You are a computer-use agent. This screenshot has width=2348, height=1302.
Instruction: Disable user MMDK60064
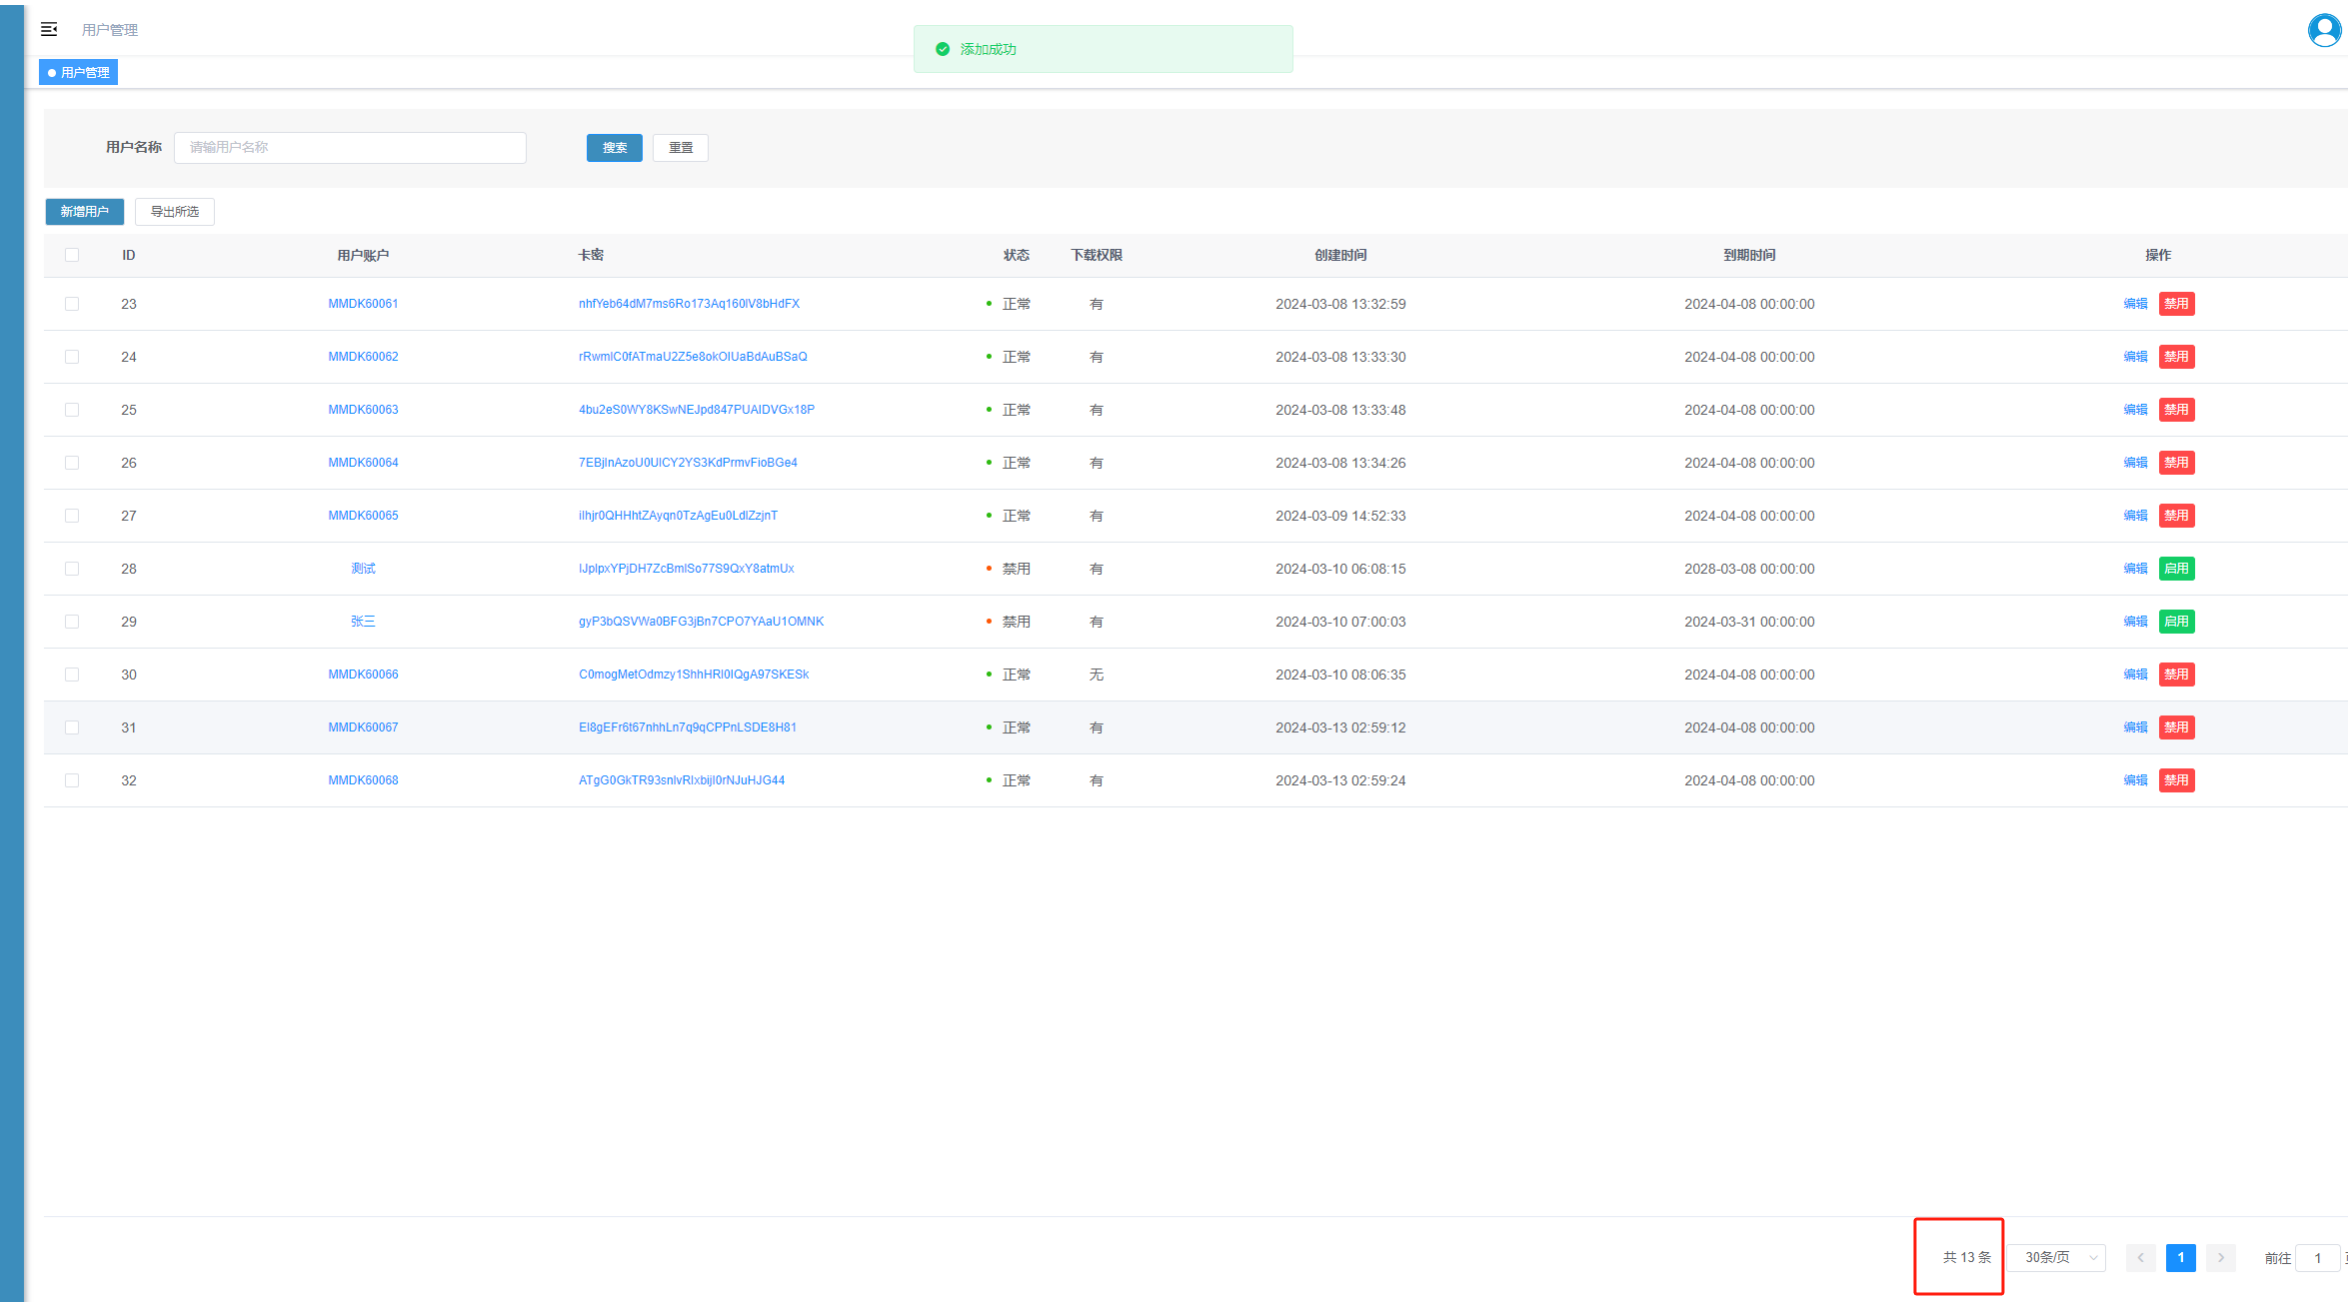tap(2176, 463)
